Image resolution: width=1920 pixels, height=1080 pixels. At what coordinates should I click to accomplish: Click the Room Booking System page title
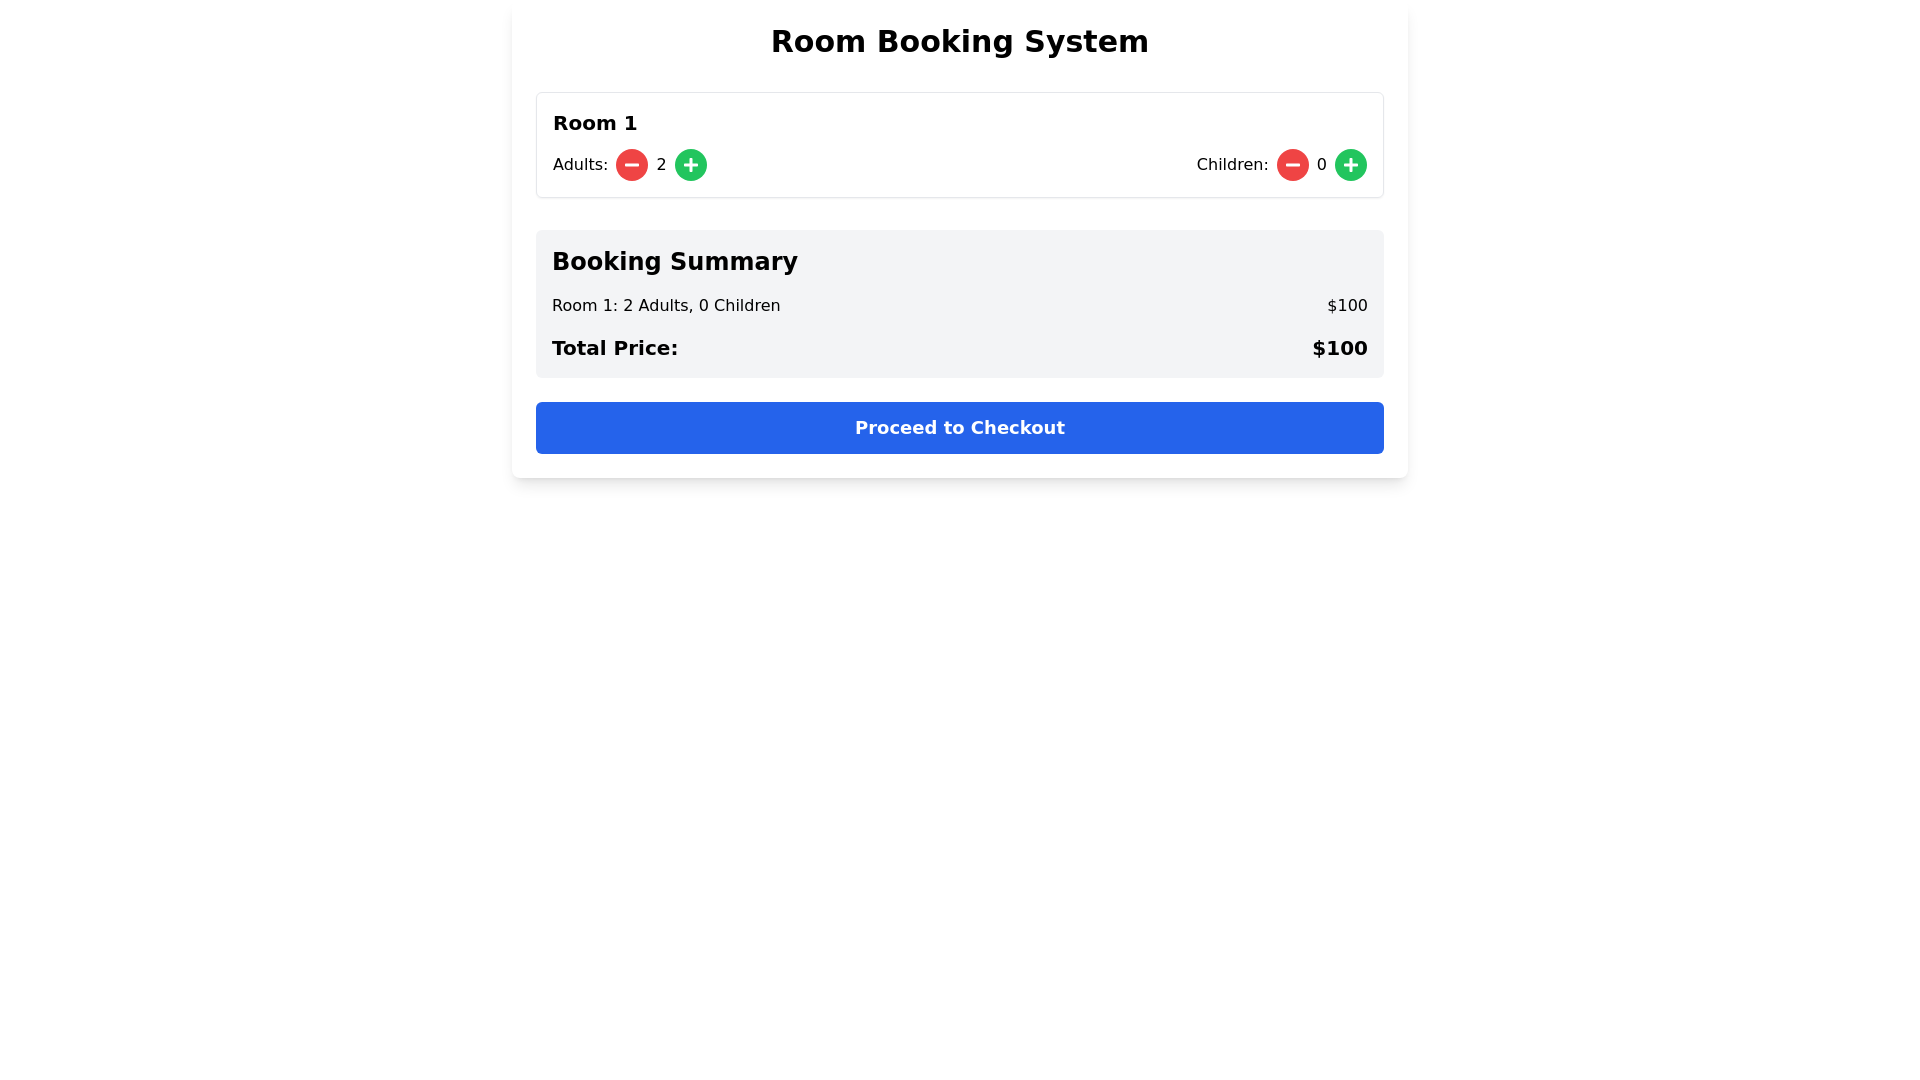pyautogui.click(x=959, y=41)
